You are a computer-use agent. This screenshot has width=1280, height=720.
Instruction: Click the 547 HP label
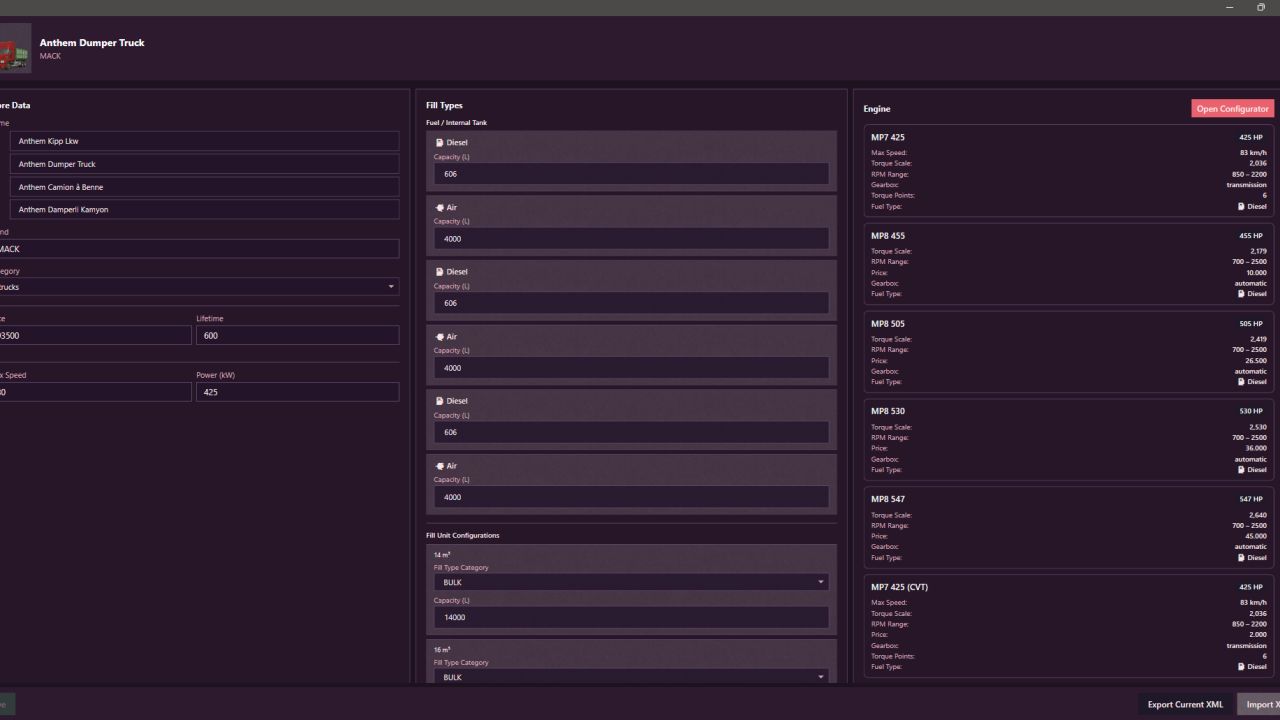tap(1251, 499)
